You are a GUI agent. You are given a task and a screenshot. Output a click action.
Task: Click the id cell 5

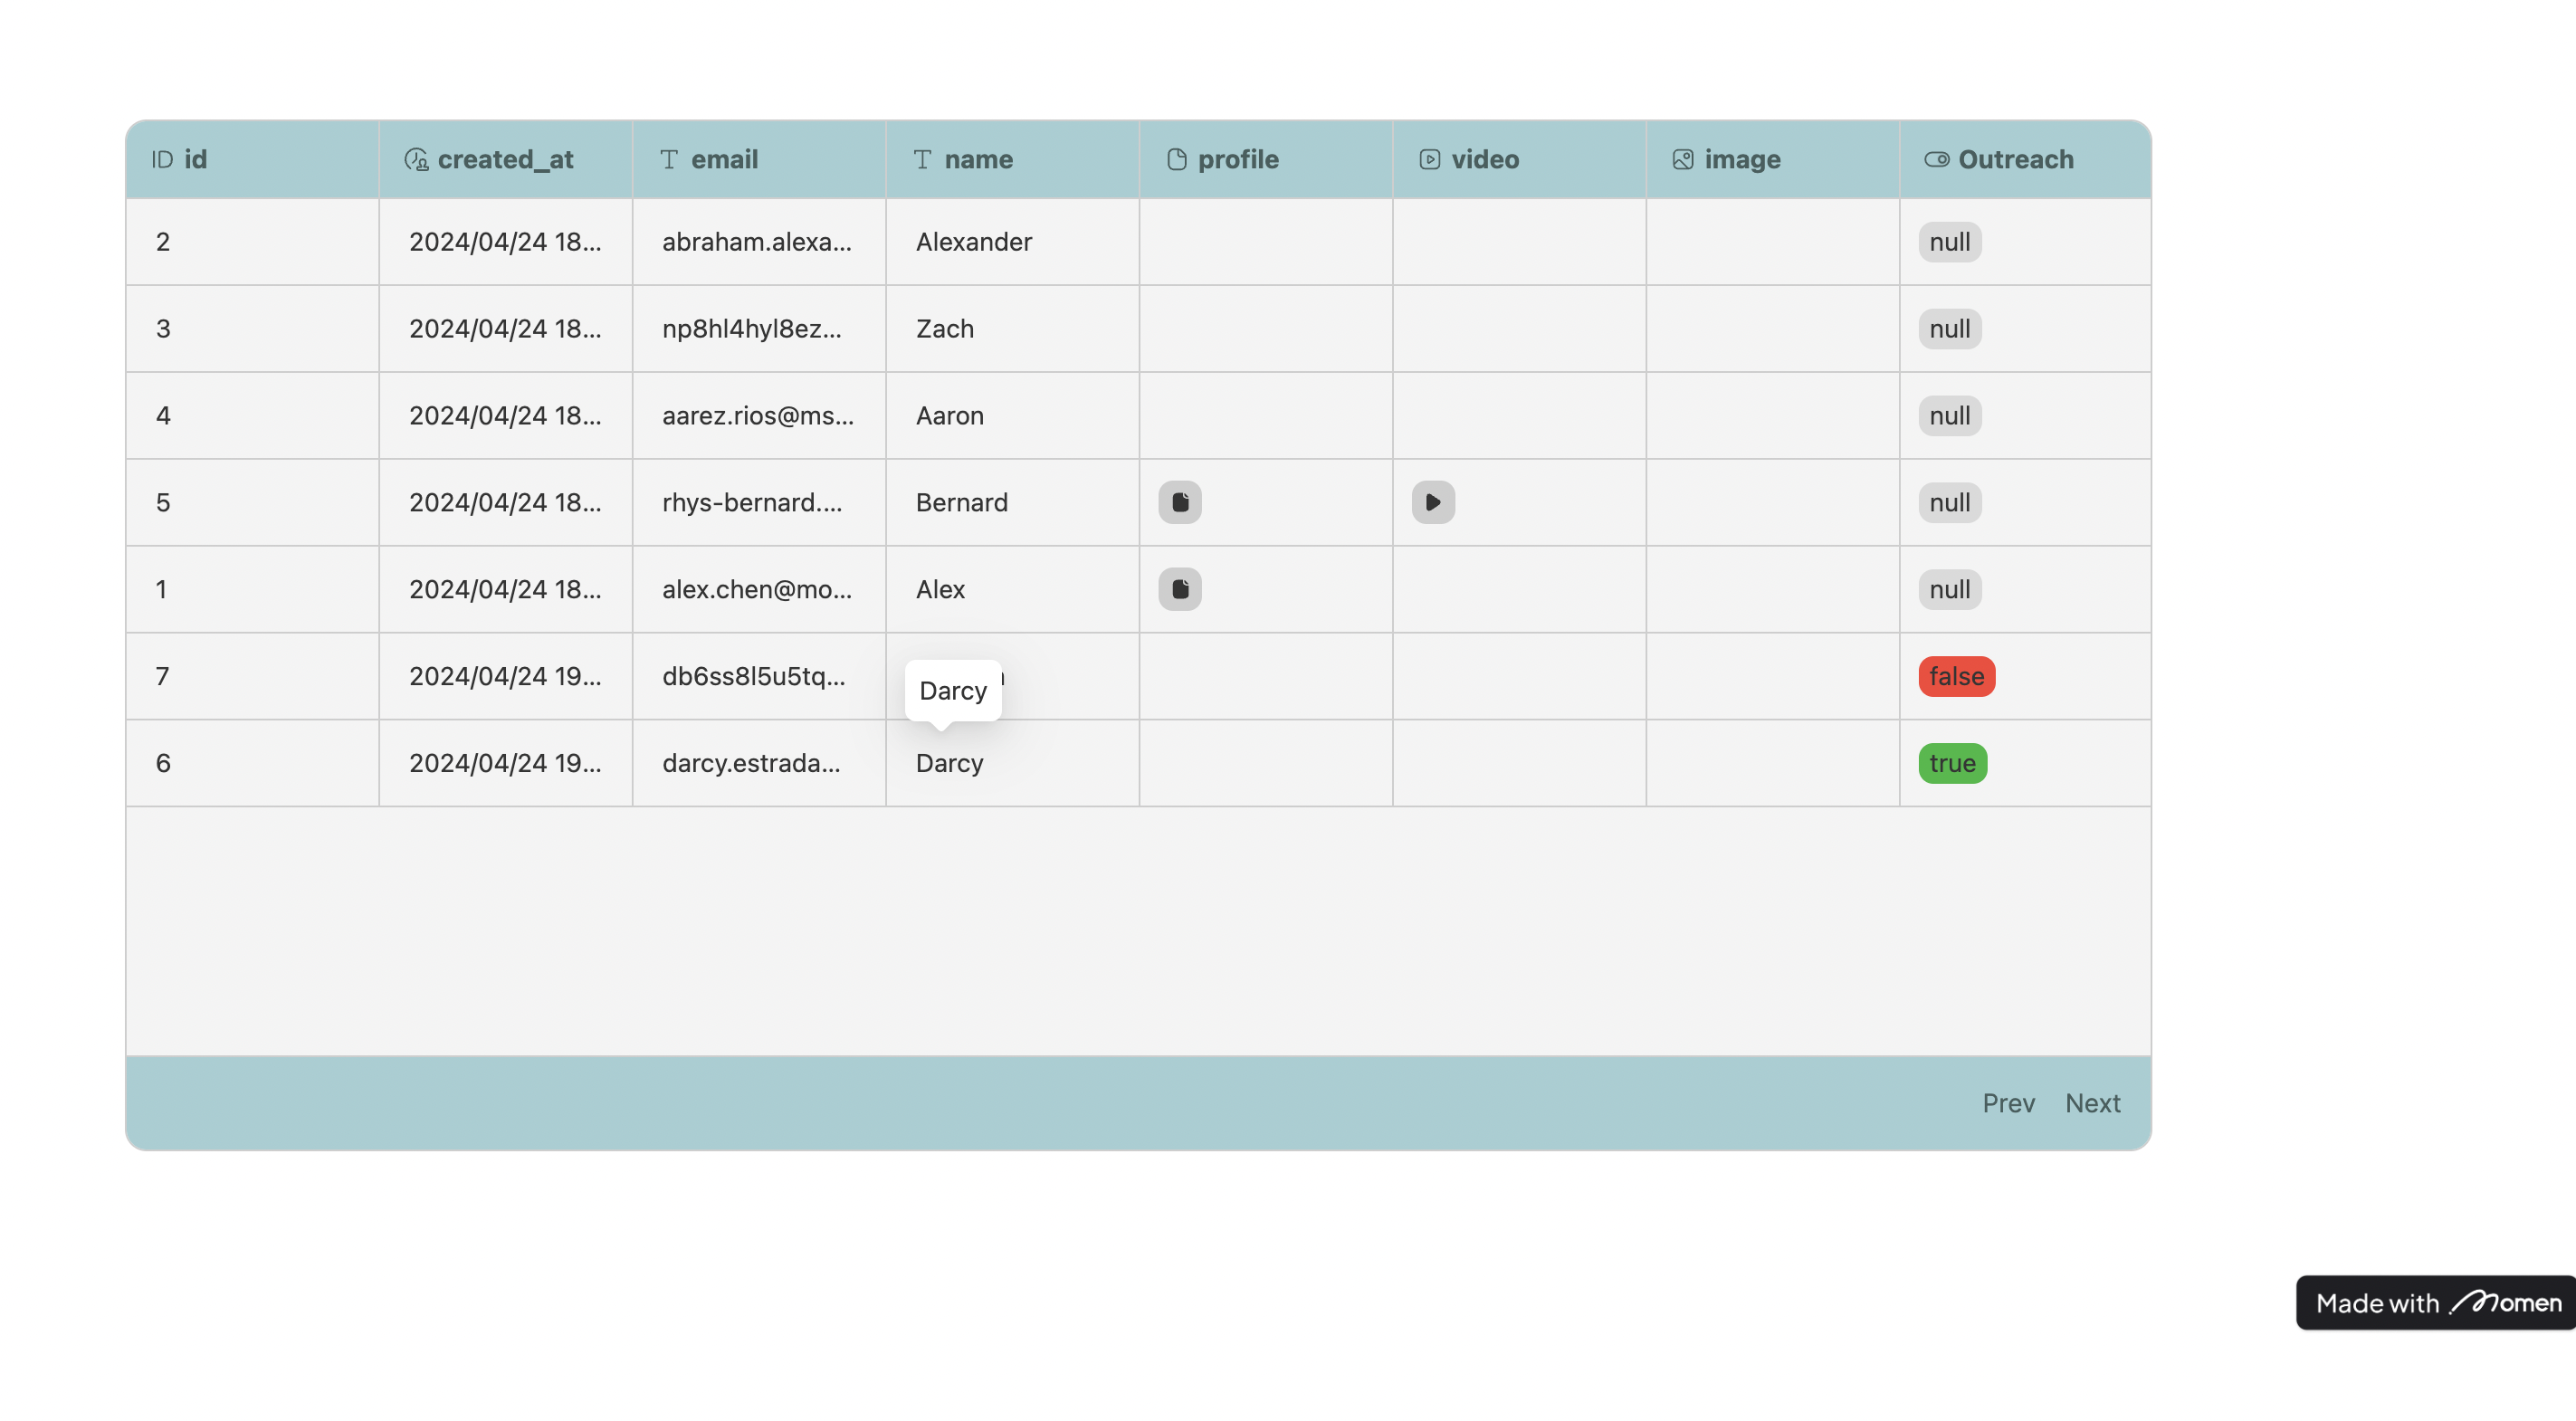(253, 502)
